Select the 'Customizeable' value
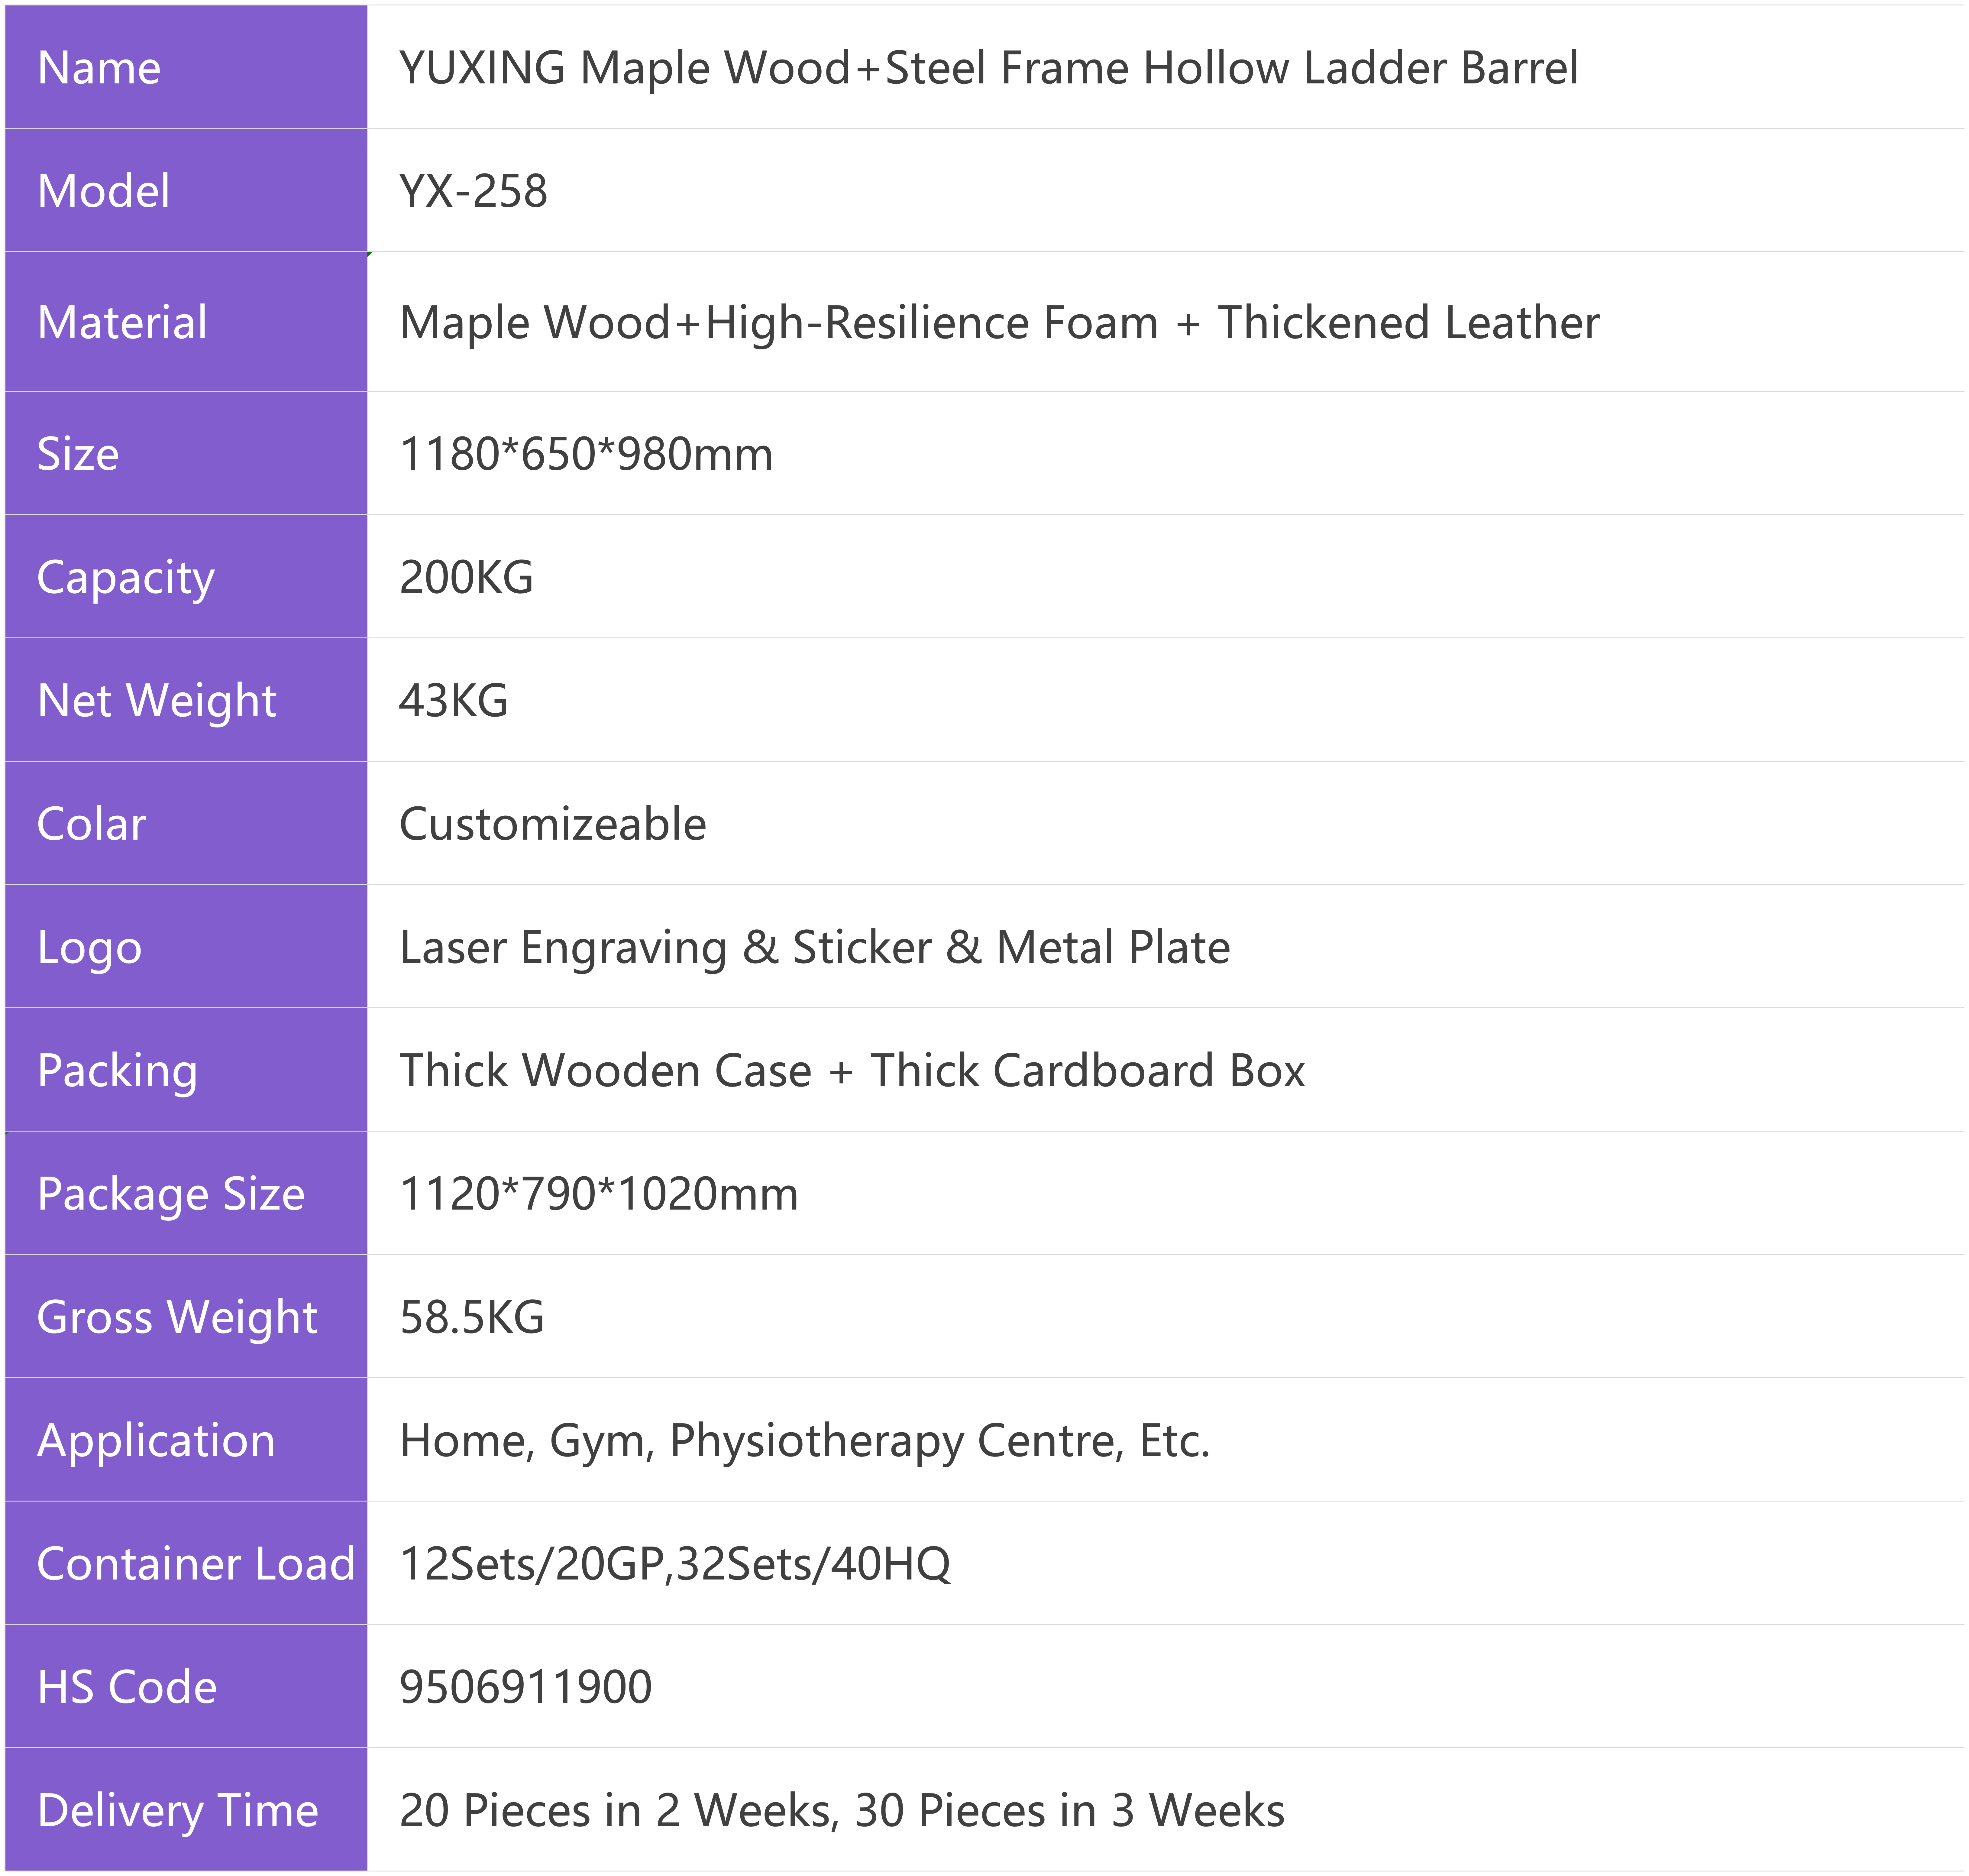 (x=553, y=824)
